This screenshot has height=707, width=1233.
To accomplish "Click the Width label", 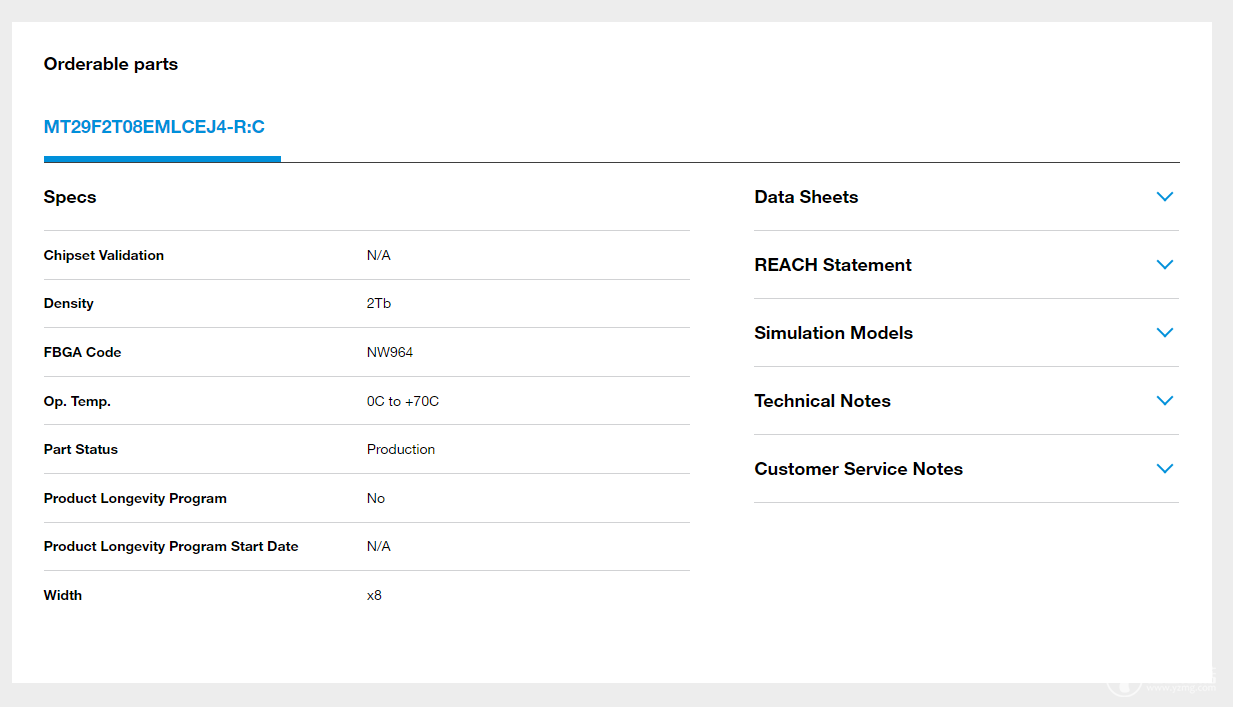I will 63,595.
